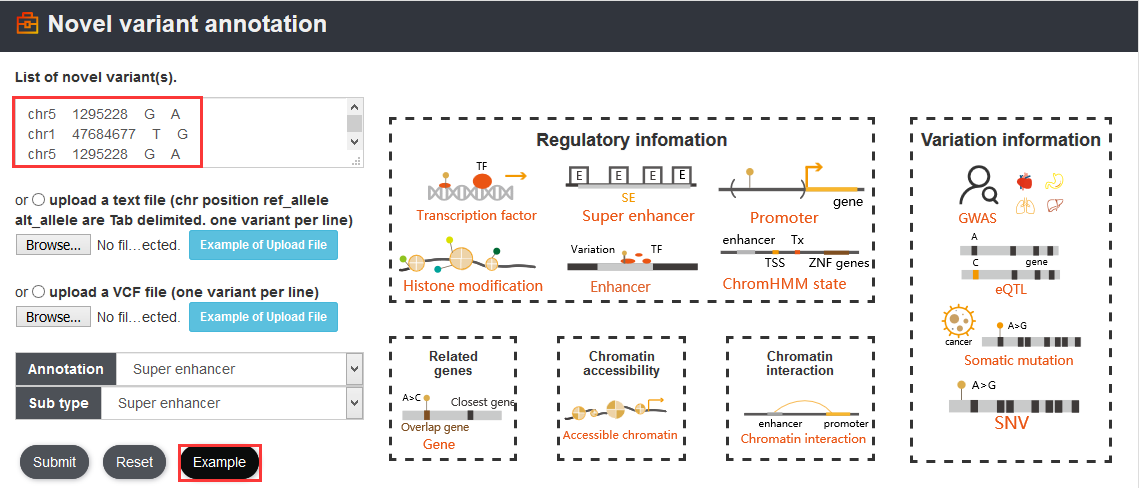The width and height of the screenshot is (1139, 488).
Task: Click the Promoter gene arrow icon
Action: click(x=792, y=184)
